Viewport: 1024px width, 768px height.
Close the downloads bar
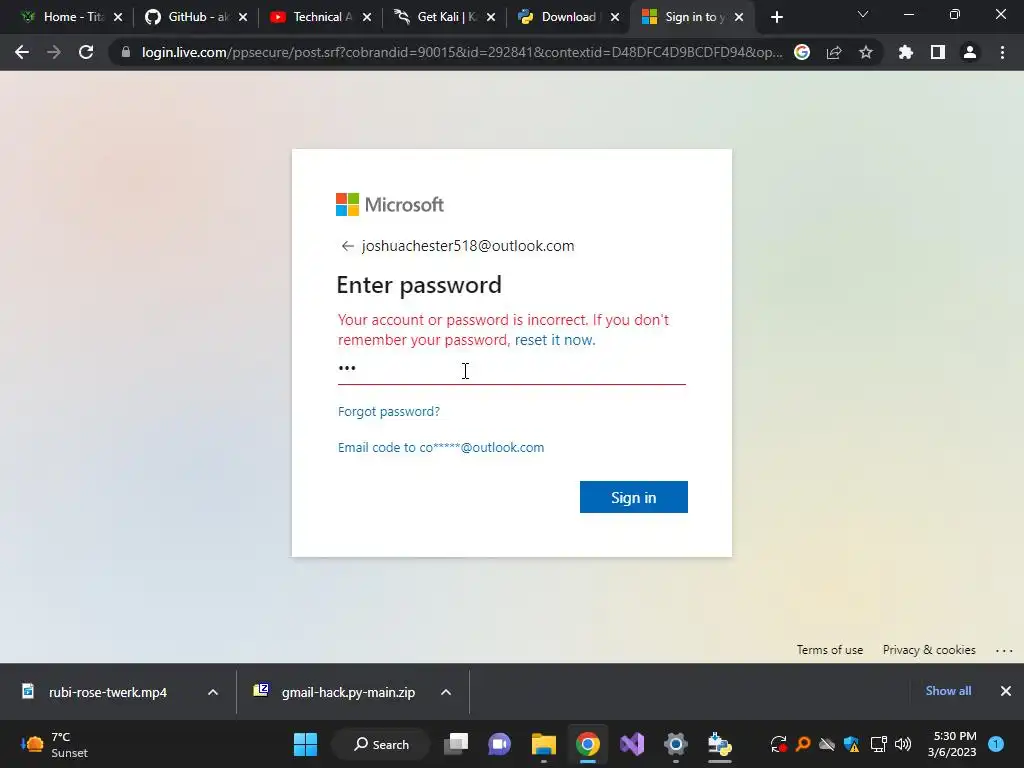coord(1006,691)
